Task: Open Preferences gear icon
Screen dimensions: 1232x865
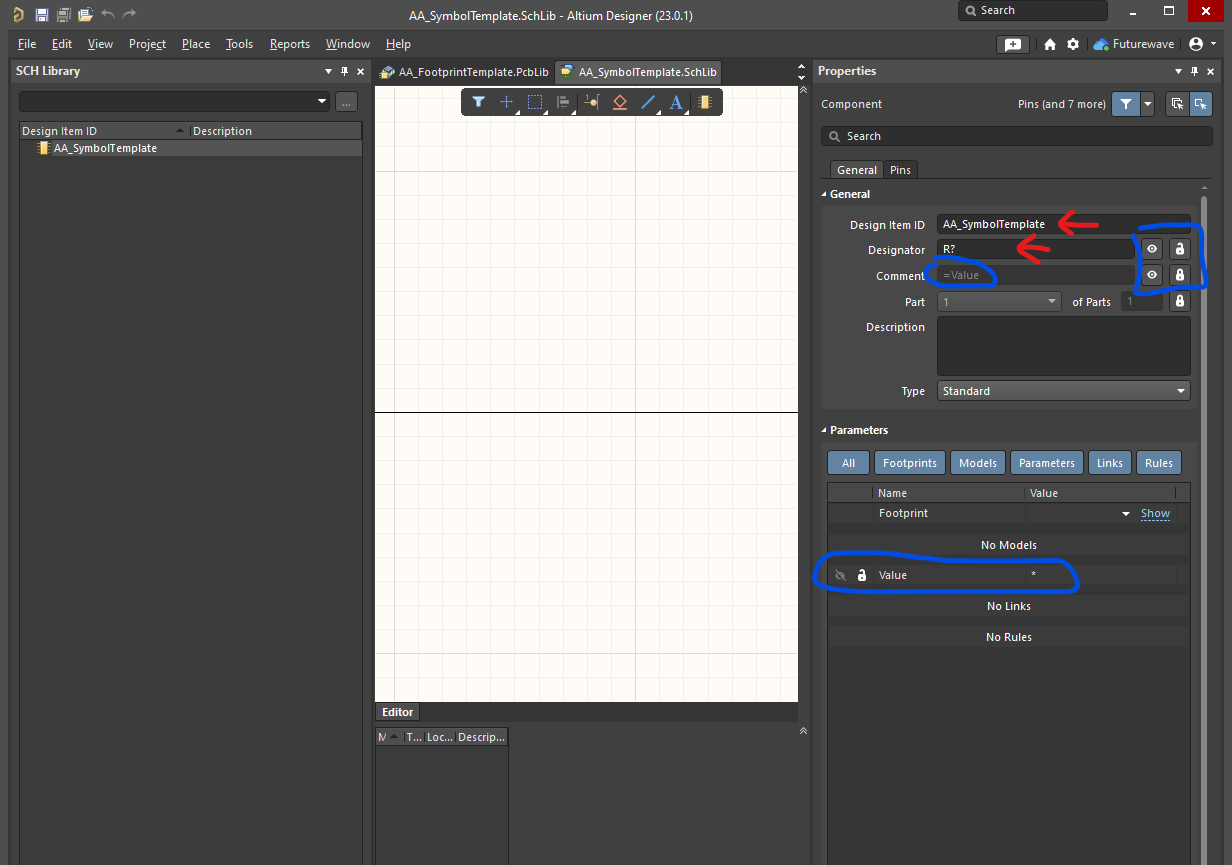Action: pyautogui.click(x=1073, y=44)
